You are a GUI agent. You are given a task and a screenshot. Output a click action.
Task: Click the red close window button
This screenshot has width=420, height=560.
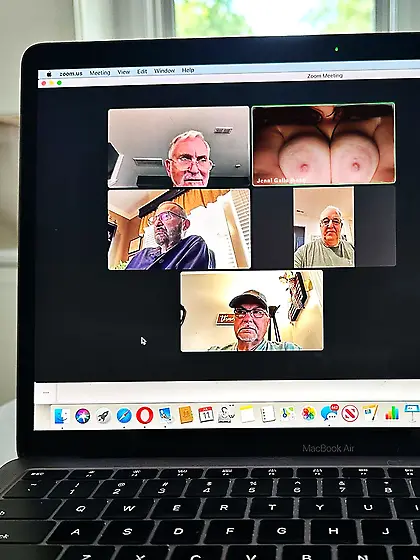pyautogui.click(x=44, y=83)
